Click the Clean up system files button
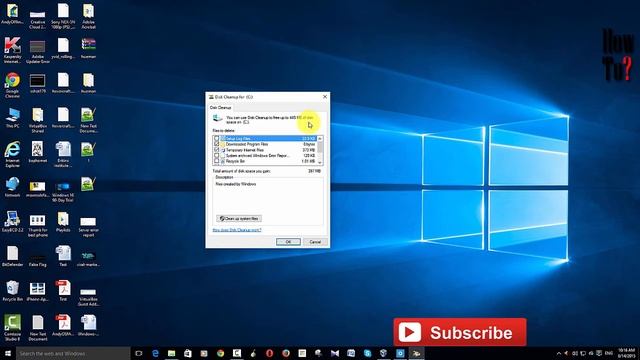 click(x=239, y=219)
